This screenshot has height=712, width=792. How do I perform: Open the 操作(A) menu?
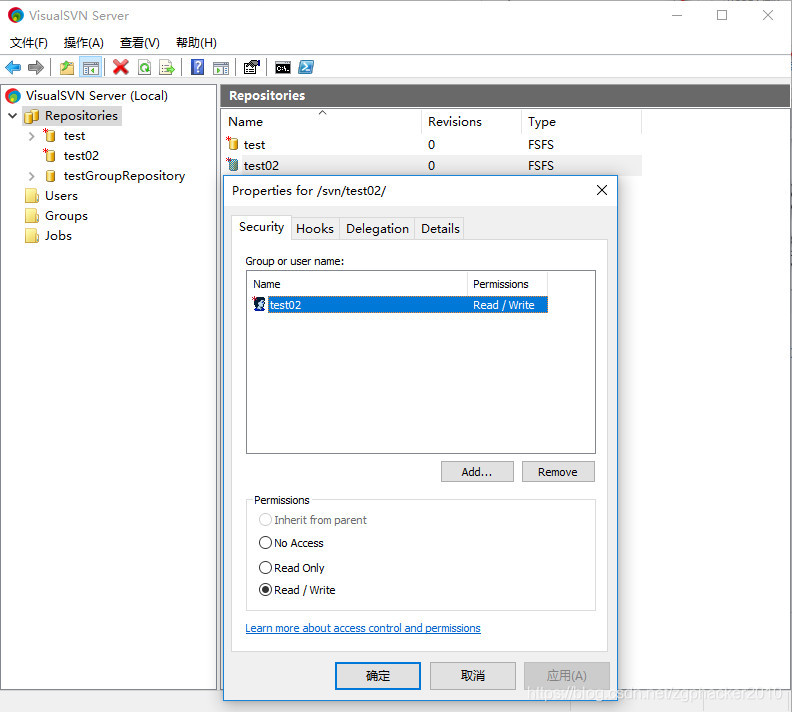(84, 43)
